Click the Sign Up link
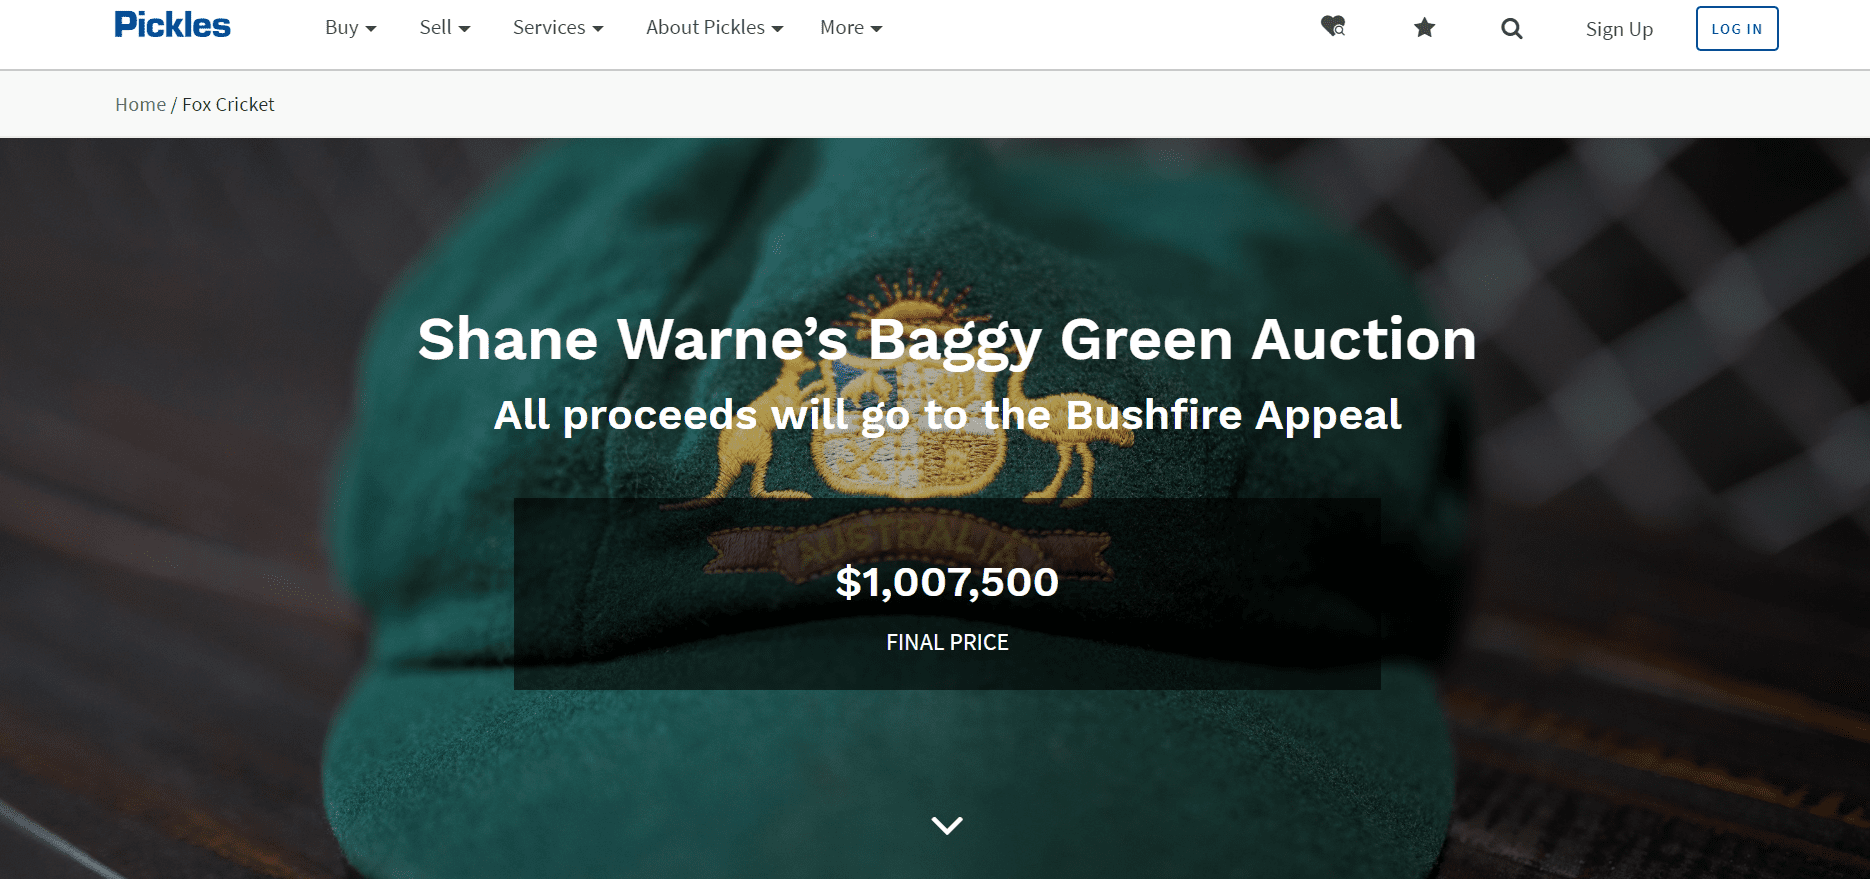The width and height of the screenshot is (1870, 879). click(1619, 29)
